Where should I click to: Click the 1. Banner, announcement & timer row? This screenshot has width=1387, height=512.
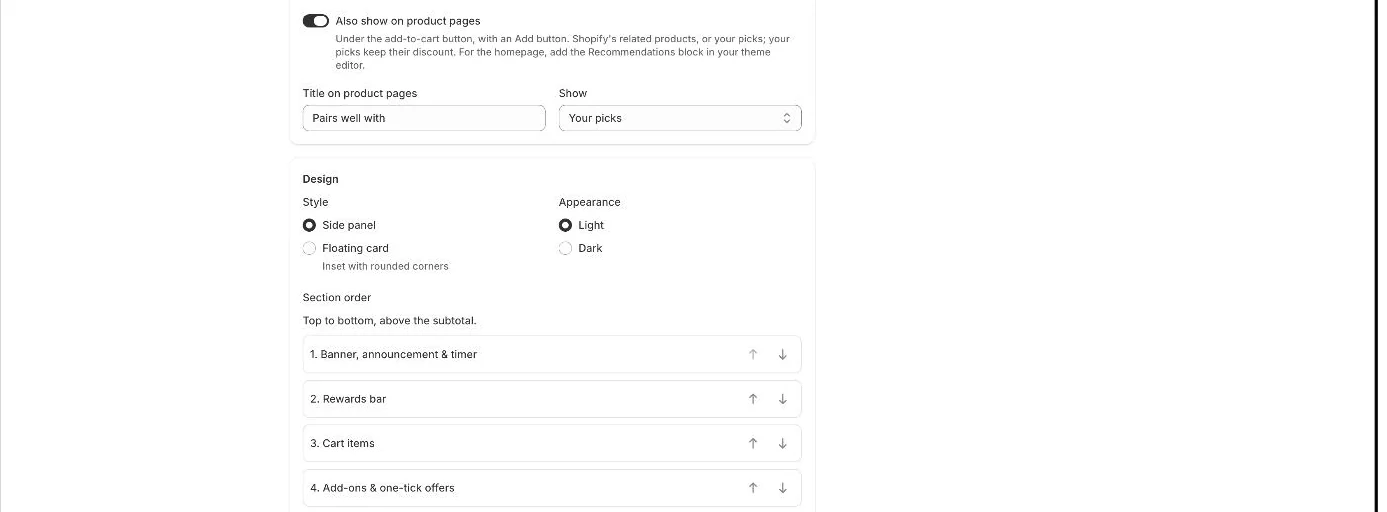(552, 354)
